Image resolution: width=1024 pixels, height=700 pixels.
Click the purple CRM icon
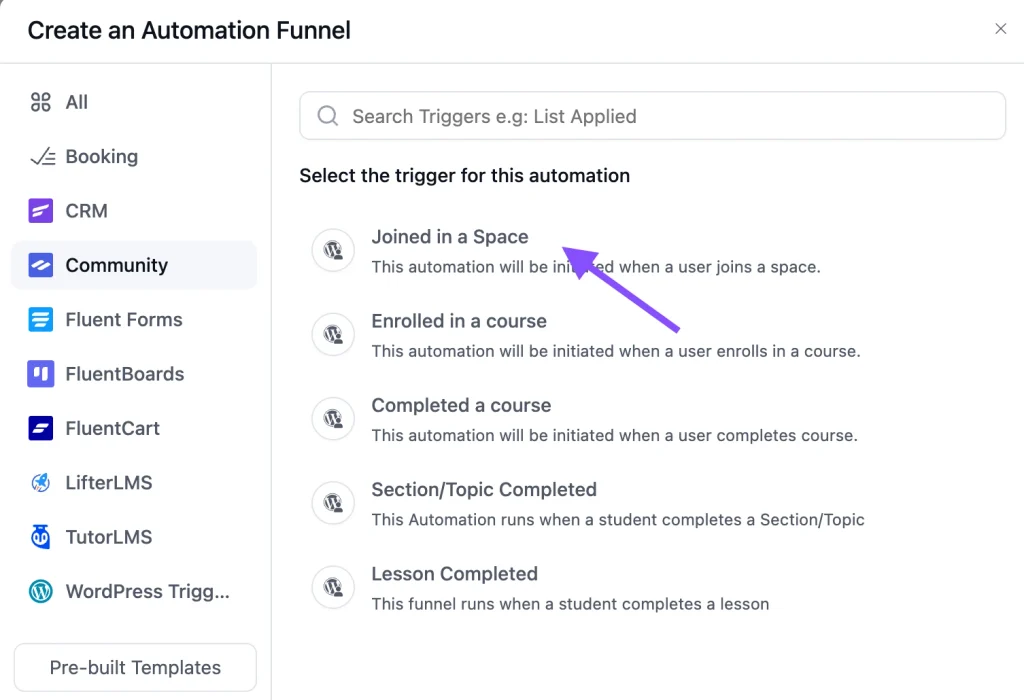click(40, 211)
